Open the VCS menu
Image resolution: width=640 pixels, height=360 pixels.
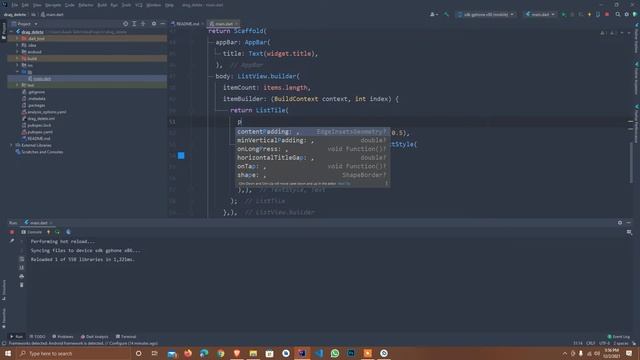point(139,5)
